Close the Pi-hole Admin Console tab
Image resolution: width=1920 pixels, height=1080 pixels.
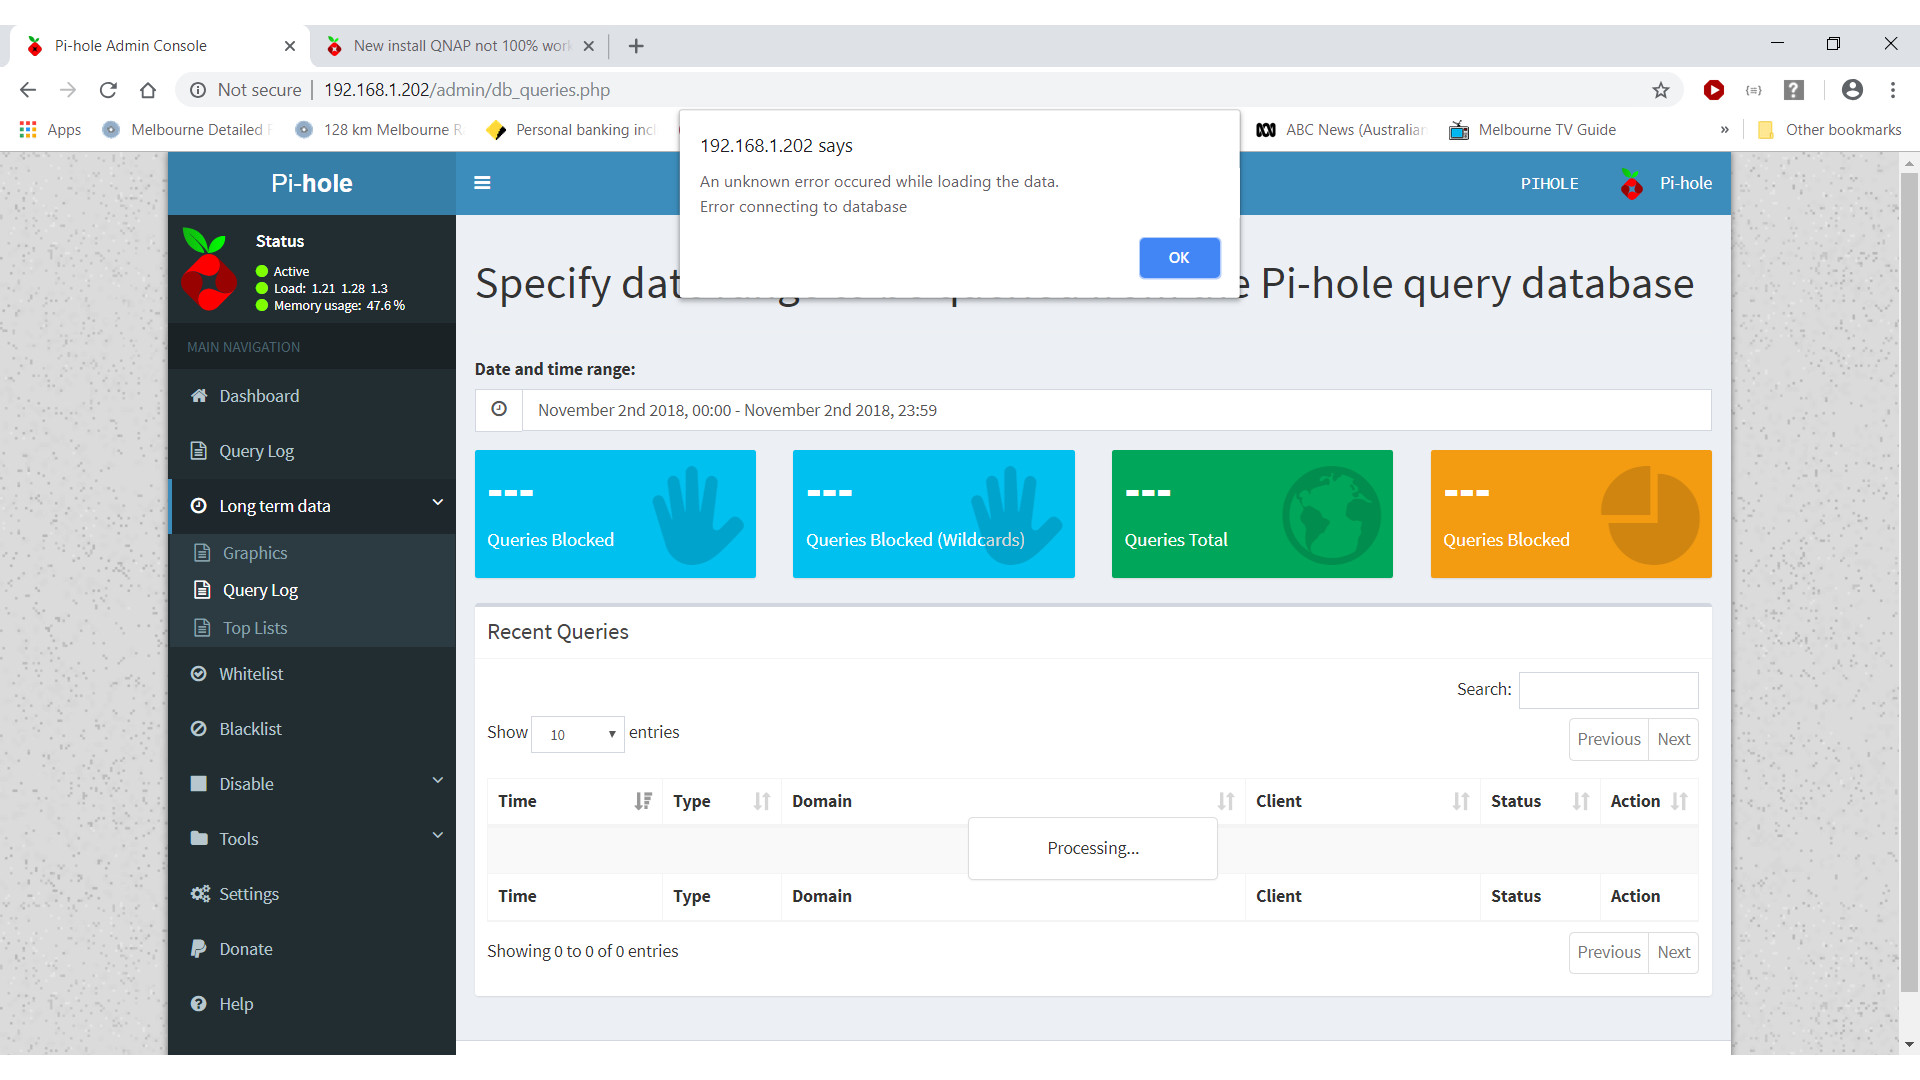point(290,46)
